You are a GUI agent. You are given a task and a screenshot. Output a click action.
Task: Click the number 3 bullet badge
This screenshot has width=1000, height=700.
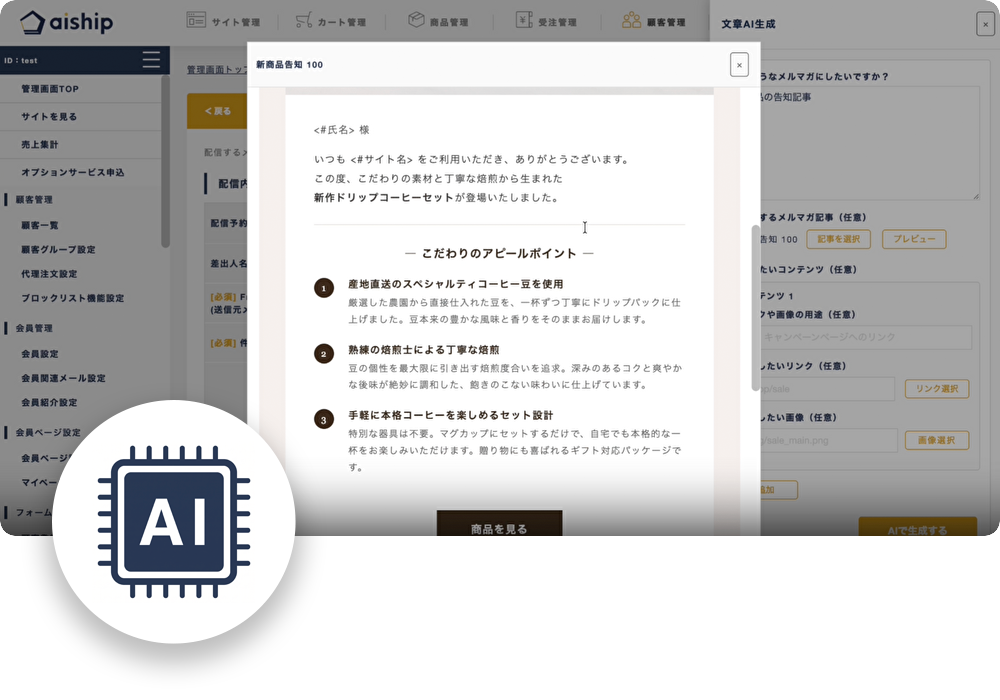[324, 419]
